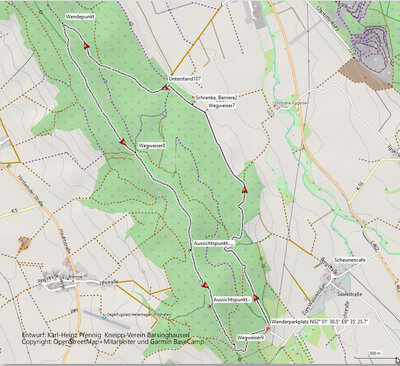
Task: Click the Wegweiser8 waypoint label
Action: point(153,146)
